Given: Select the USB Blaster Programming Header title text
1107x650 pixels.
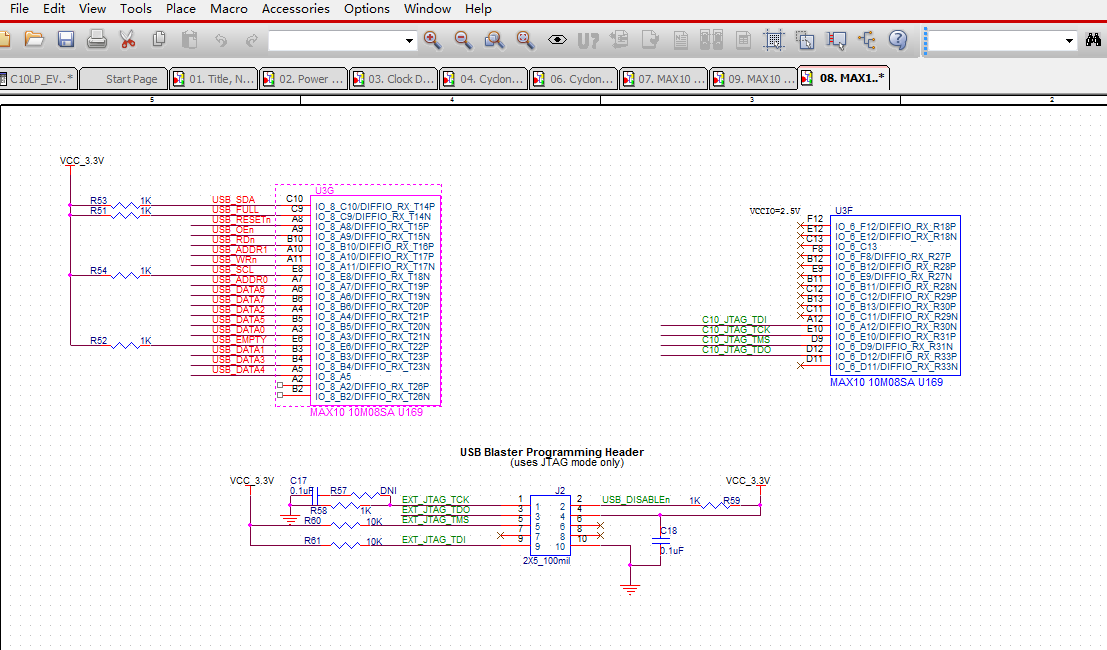Looking at the screenshot, I should click(551, 452).
